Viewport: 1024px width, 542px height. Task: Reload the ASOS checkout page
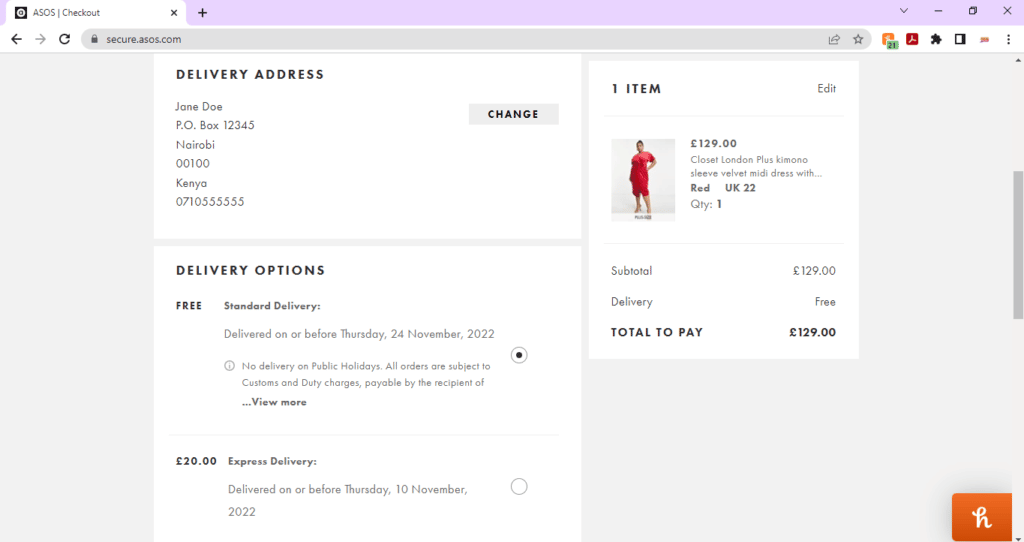click(64, 39)
